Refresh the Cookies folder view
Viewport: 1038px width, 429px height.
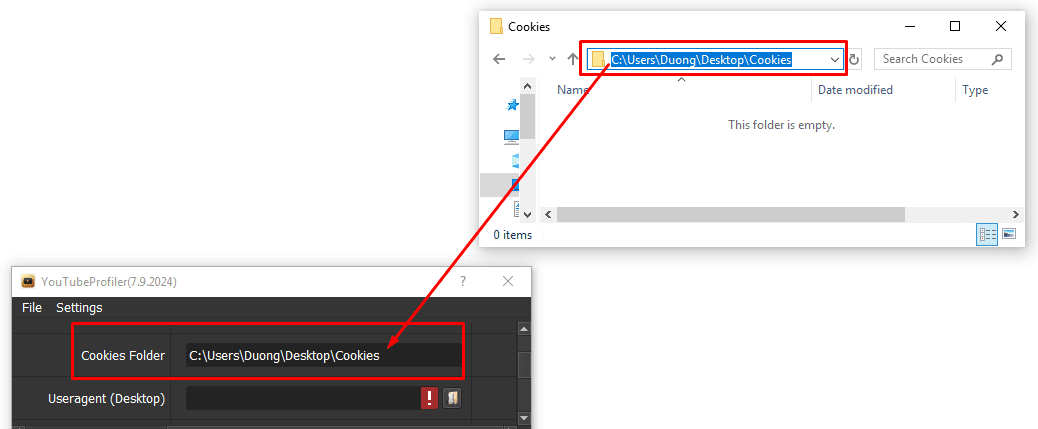(855, 60)
